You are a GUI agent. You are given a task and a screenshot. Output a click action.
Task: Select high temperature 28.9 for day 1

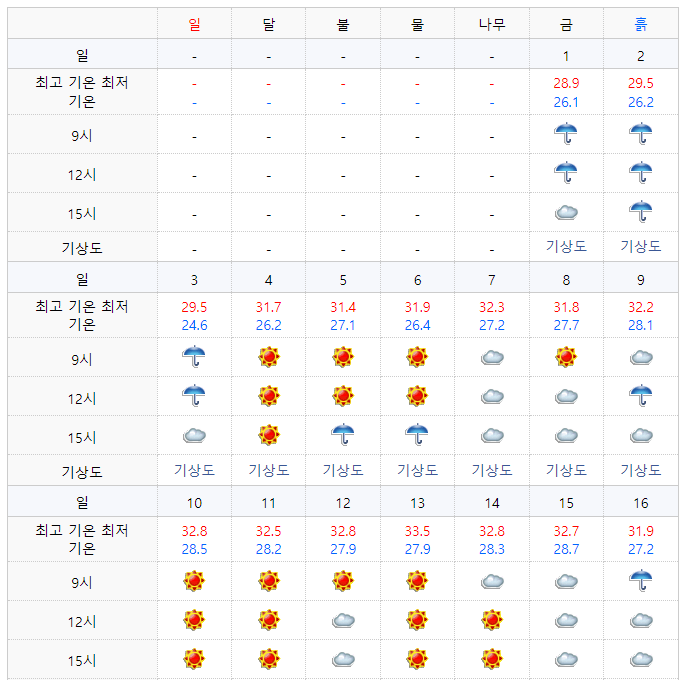coord(566,83)
